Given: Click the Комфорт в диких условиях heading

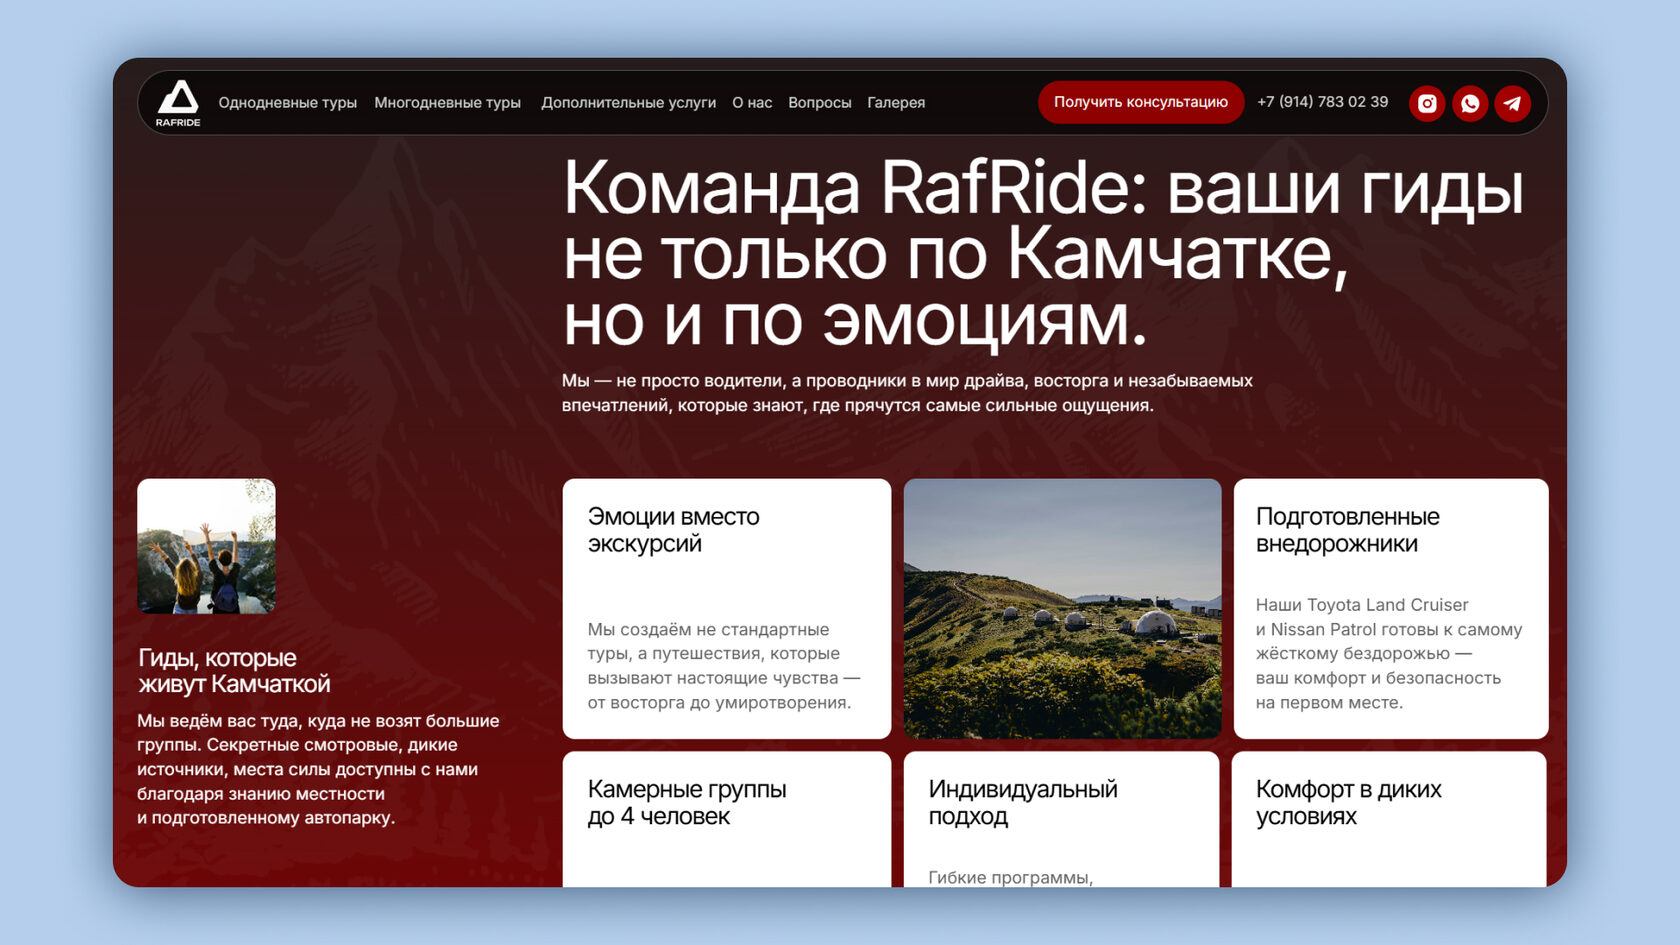Looking at the screenshot, I should [x=1349, y=803].
